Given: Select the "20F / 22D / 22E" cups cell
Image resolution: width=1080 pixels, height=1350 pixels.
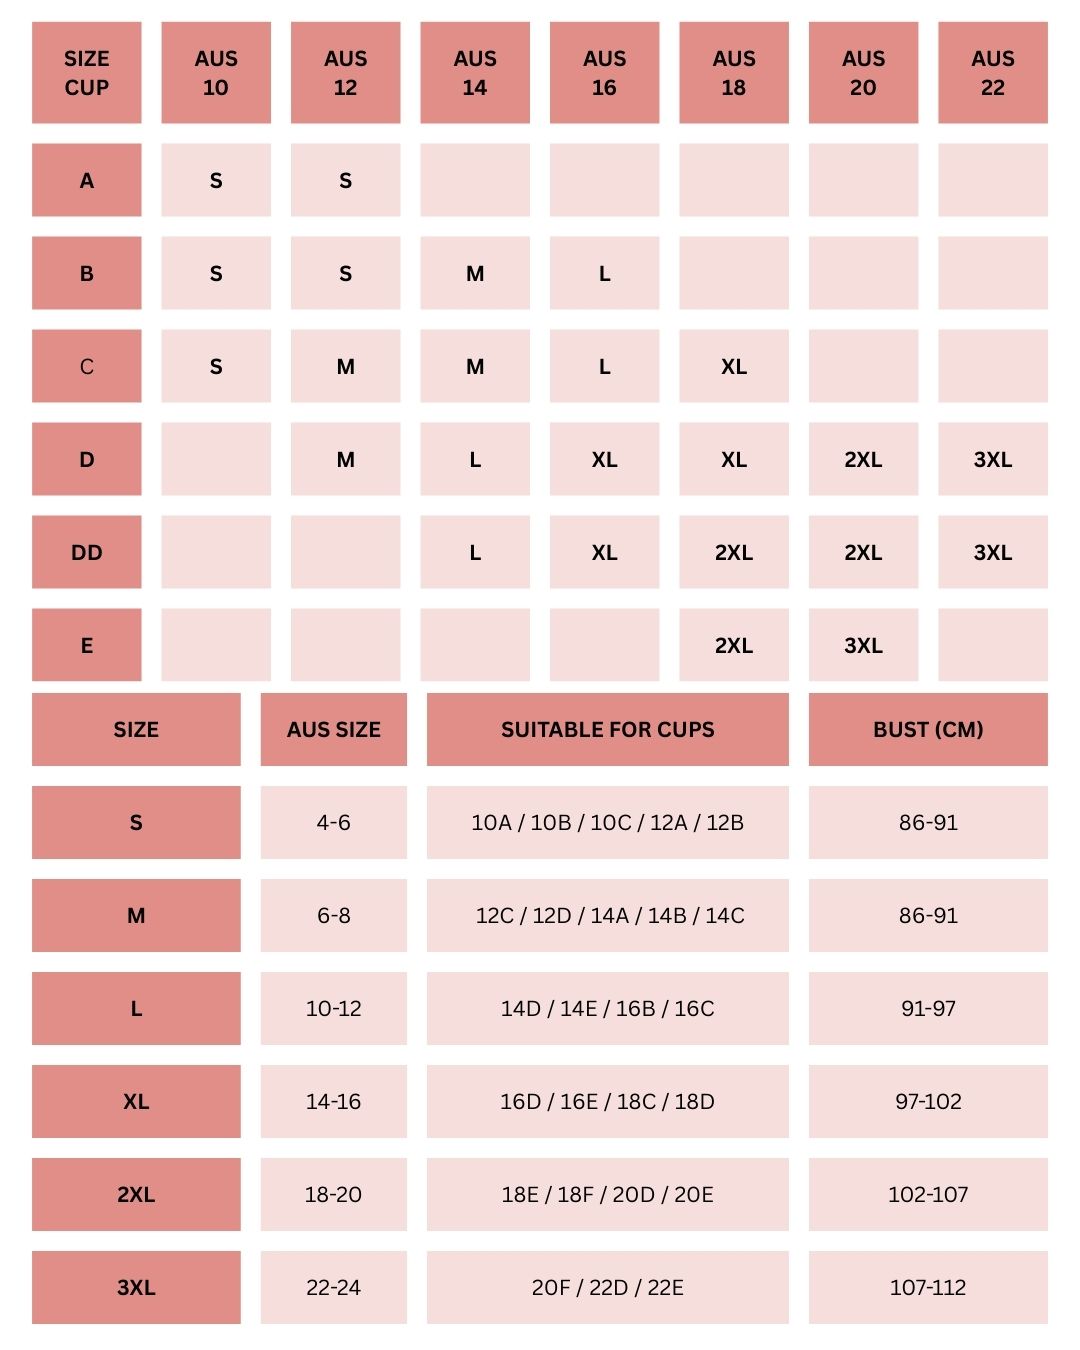Looking at the screenshot, I should coord(607,1287).
